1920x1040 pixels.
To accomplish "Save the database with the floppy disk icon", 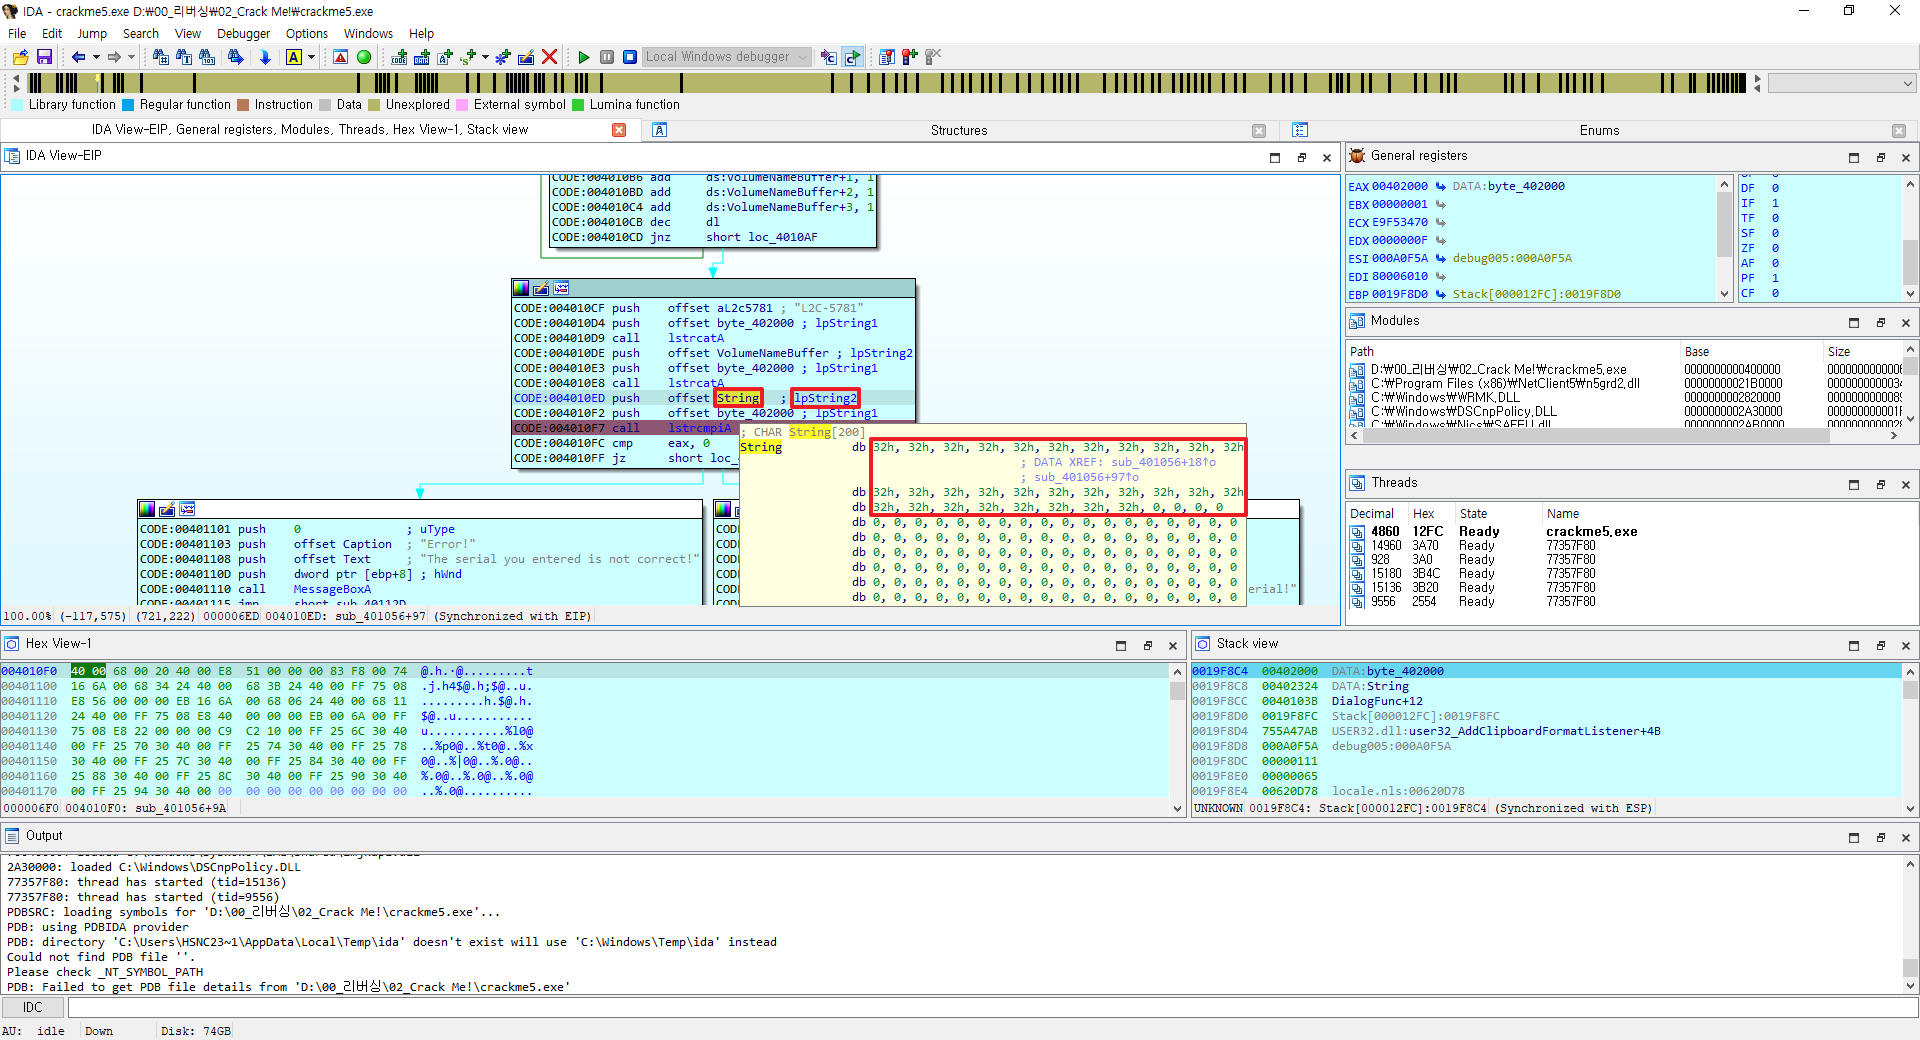I will [44, 57].
